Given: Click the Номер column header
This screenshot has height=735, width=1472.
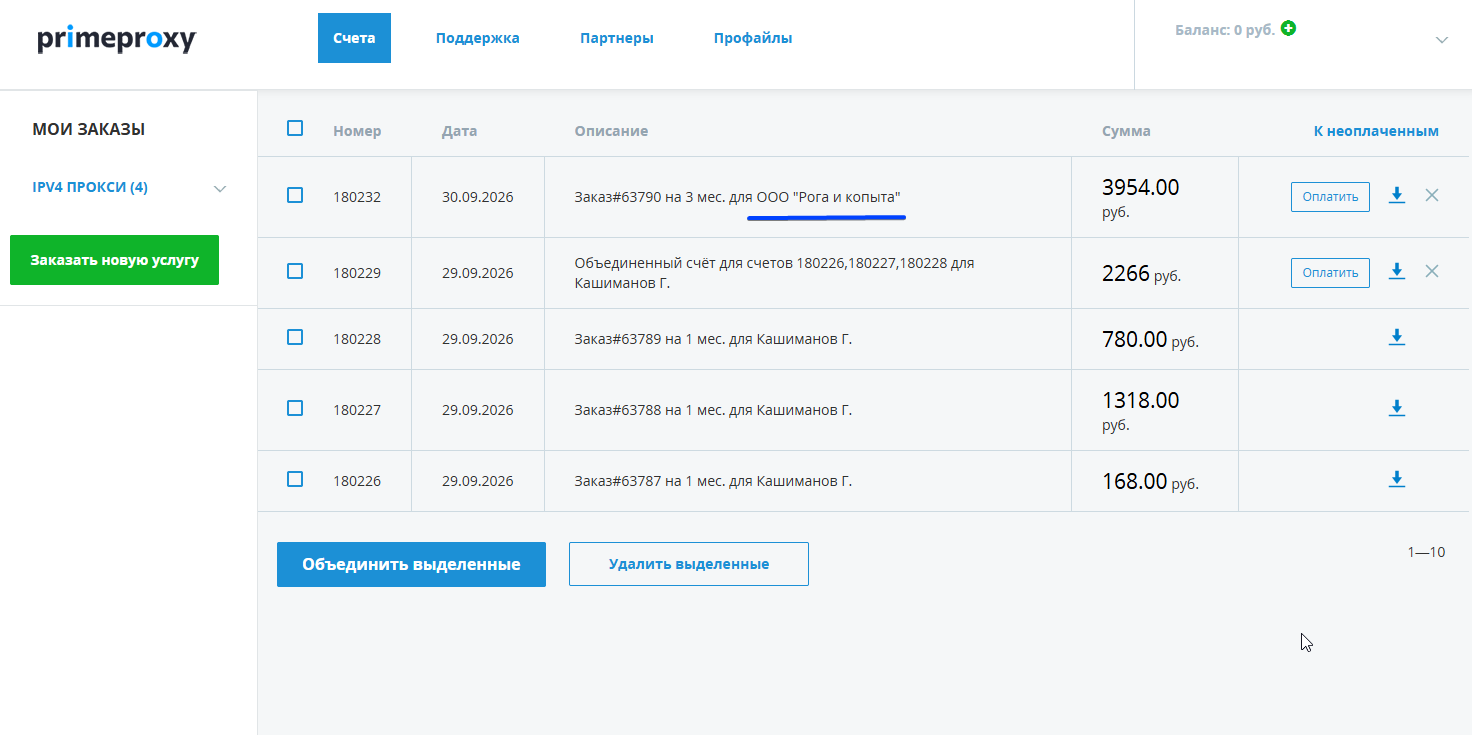Looking at the screenshot, I should click(x=357, y=131).
